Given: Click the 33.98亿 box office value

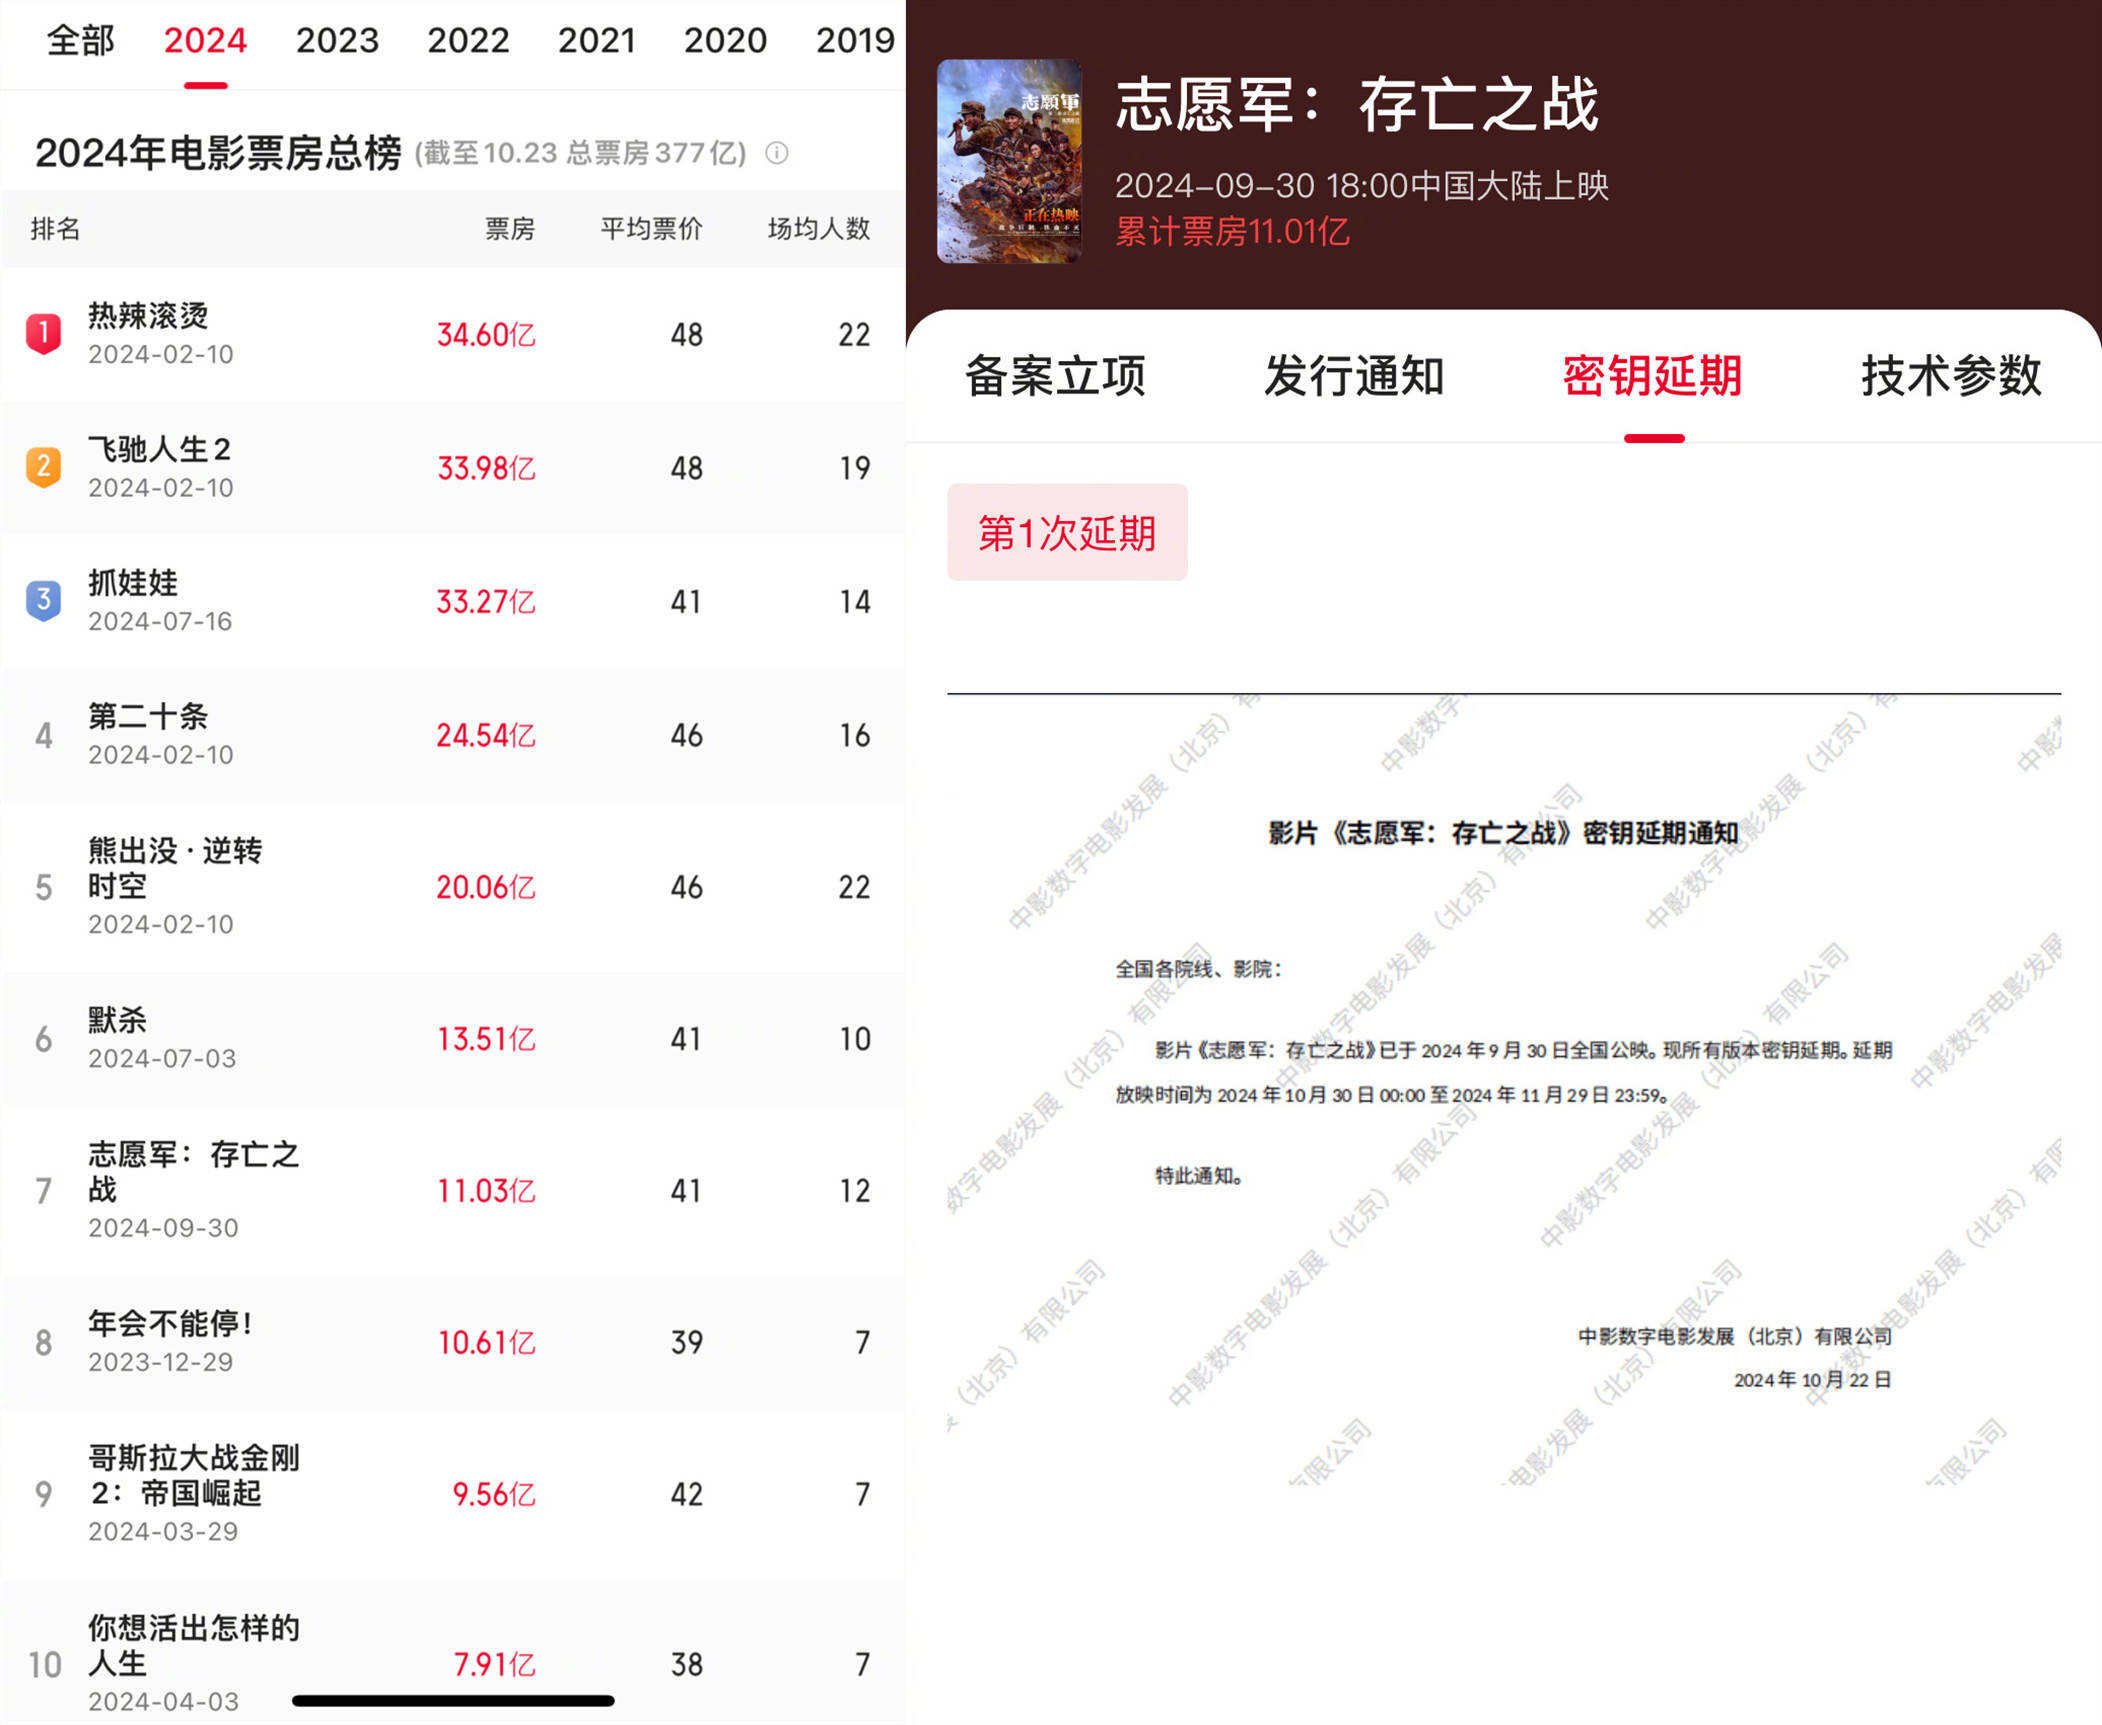Looking at the screenshot, I should pyautogui.click(x=486, y=467).
